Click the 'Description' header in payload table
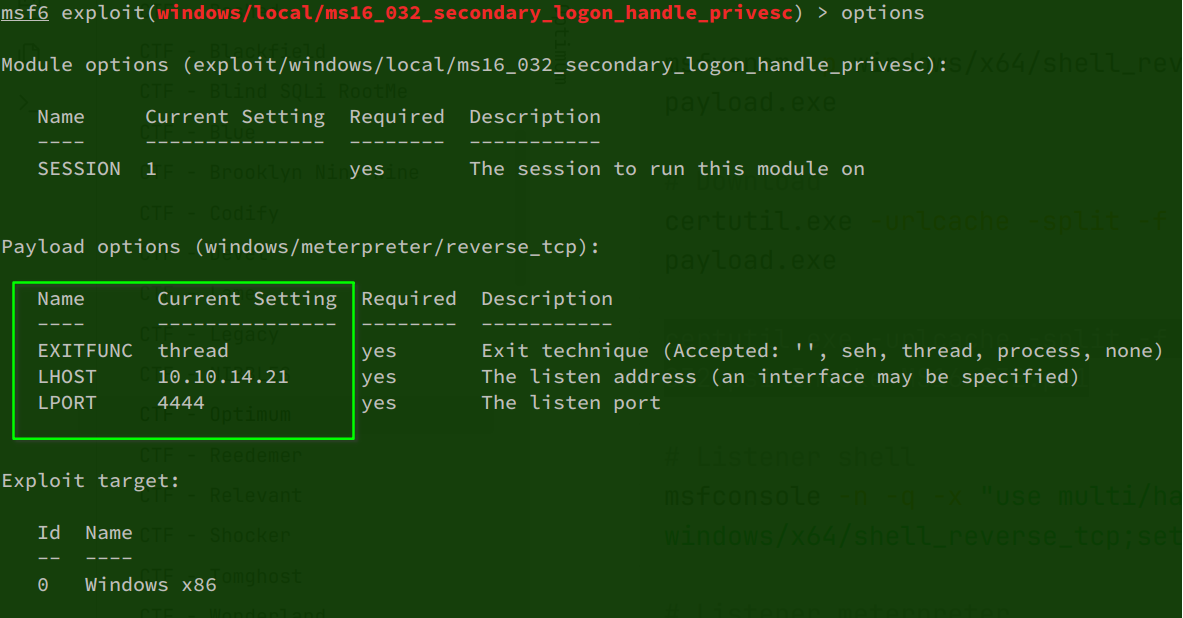Viewport: 1183px width, 618px height. coord(547,299)
